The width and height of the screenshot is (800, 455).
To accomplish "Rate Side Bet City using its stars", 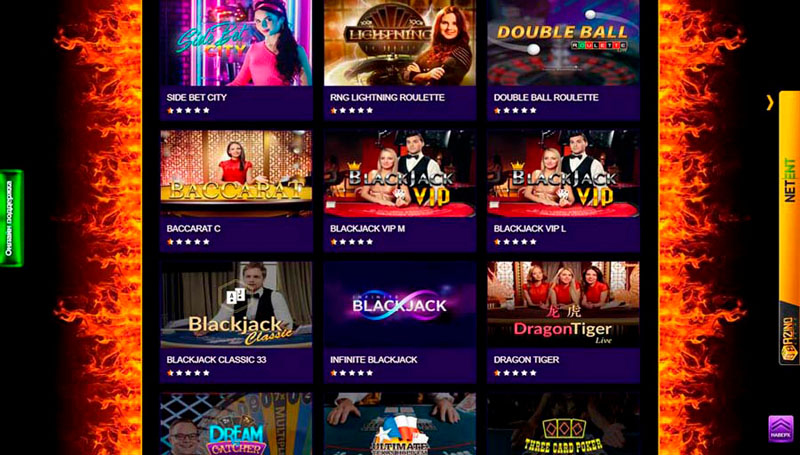I will tap(188, 110).
